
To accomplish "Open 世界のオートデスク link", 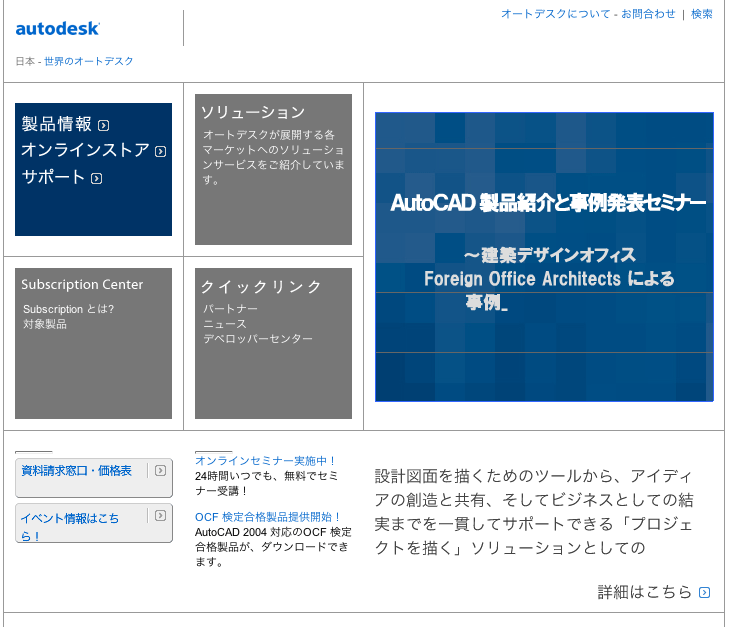I will [x=89, y=61].
